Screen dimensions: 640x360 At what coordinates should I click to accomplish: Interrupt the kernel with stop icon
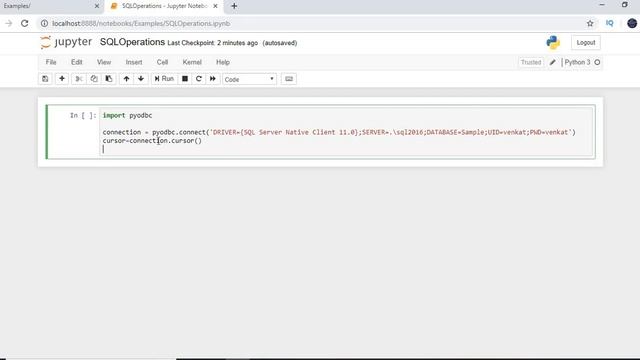click(185, 79)
